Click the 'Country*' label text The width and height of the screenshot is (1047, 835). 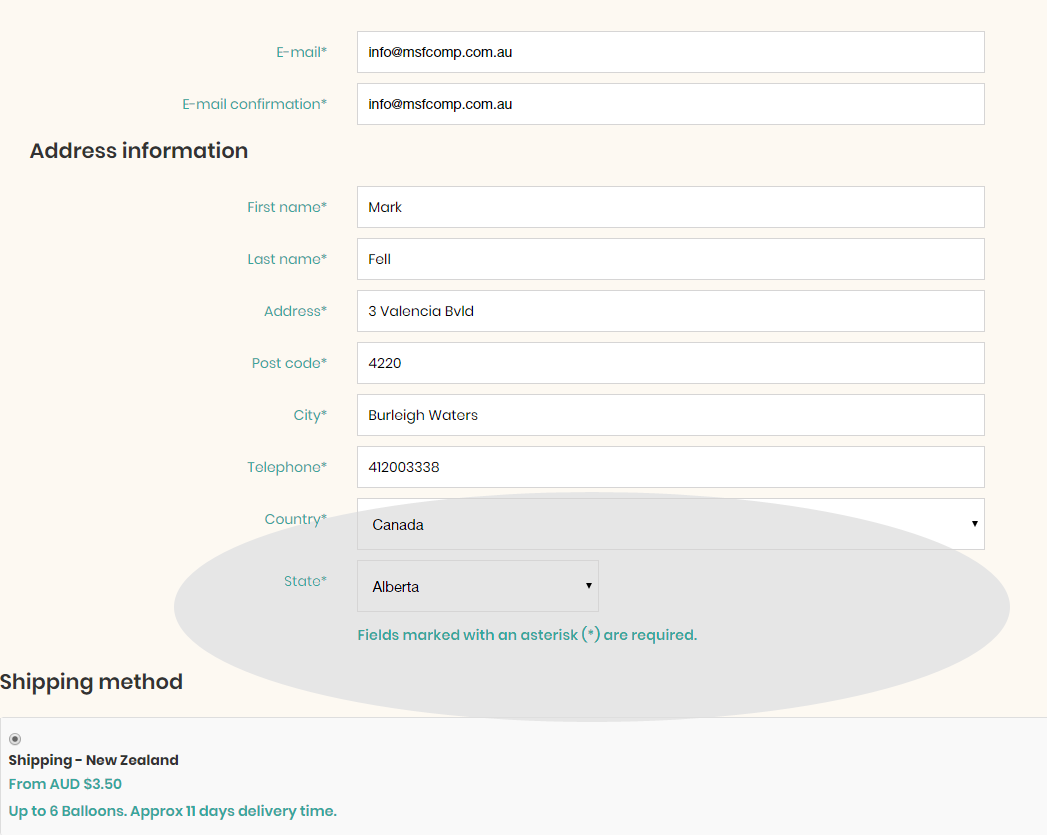pos(295,519)
